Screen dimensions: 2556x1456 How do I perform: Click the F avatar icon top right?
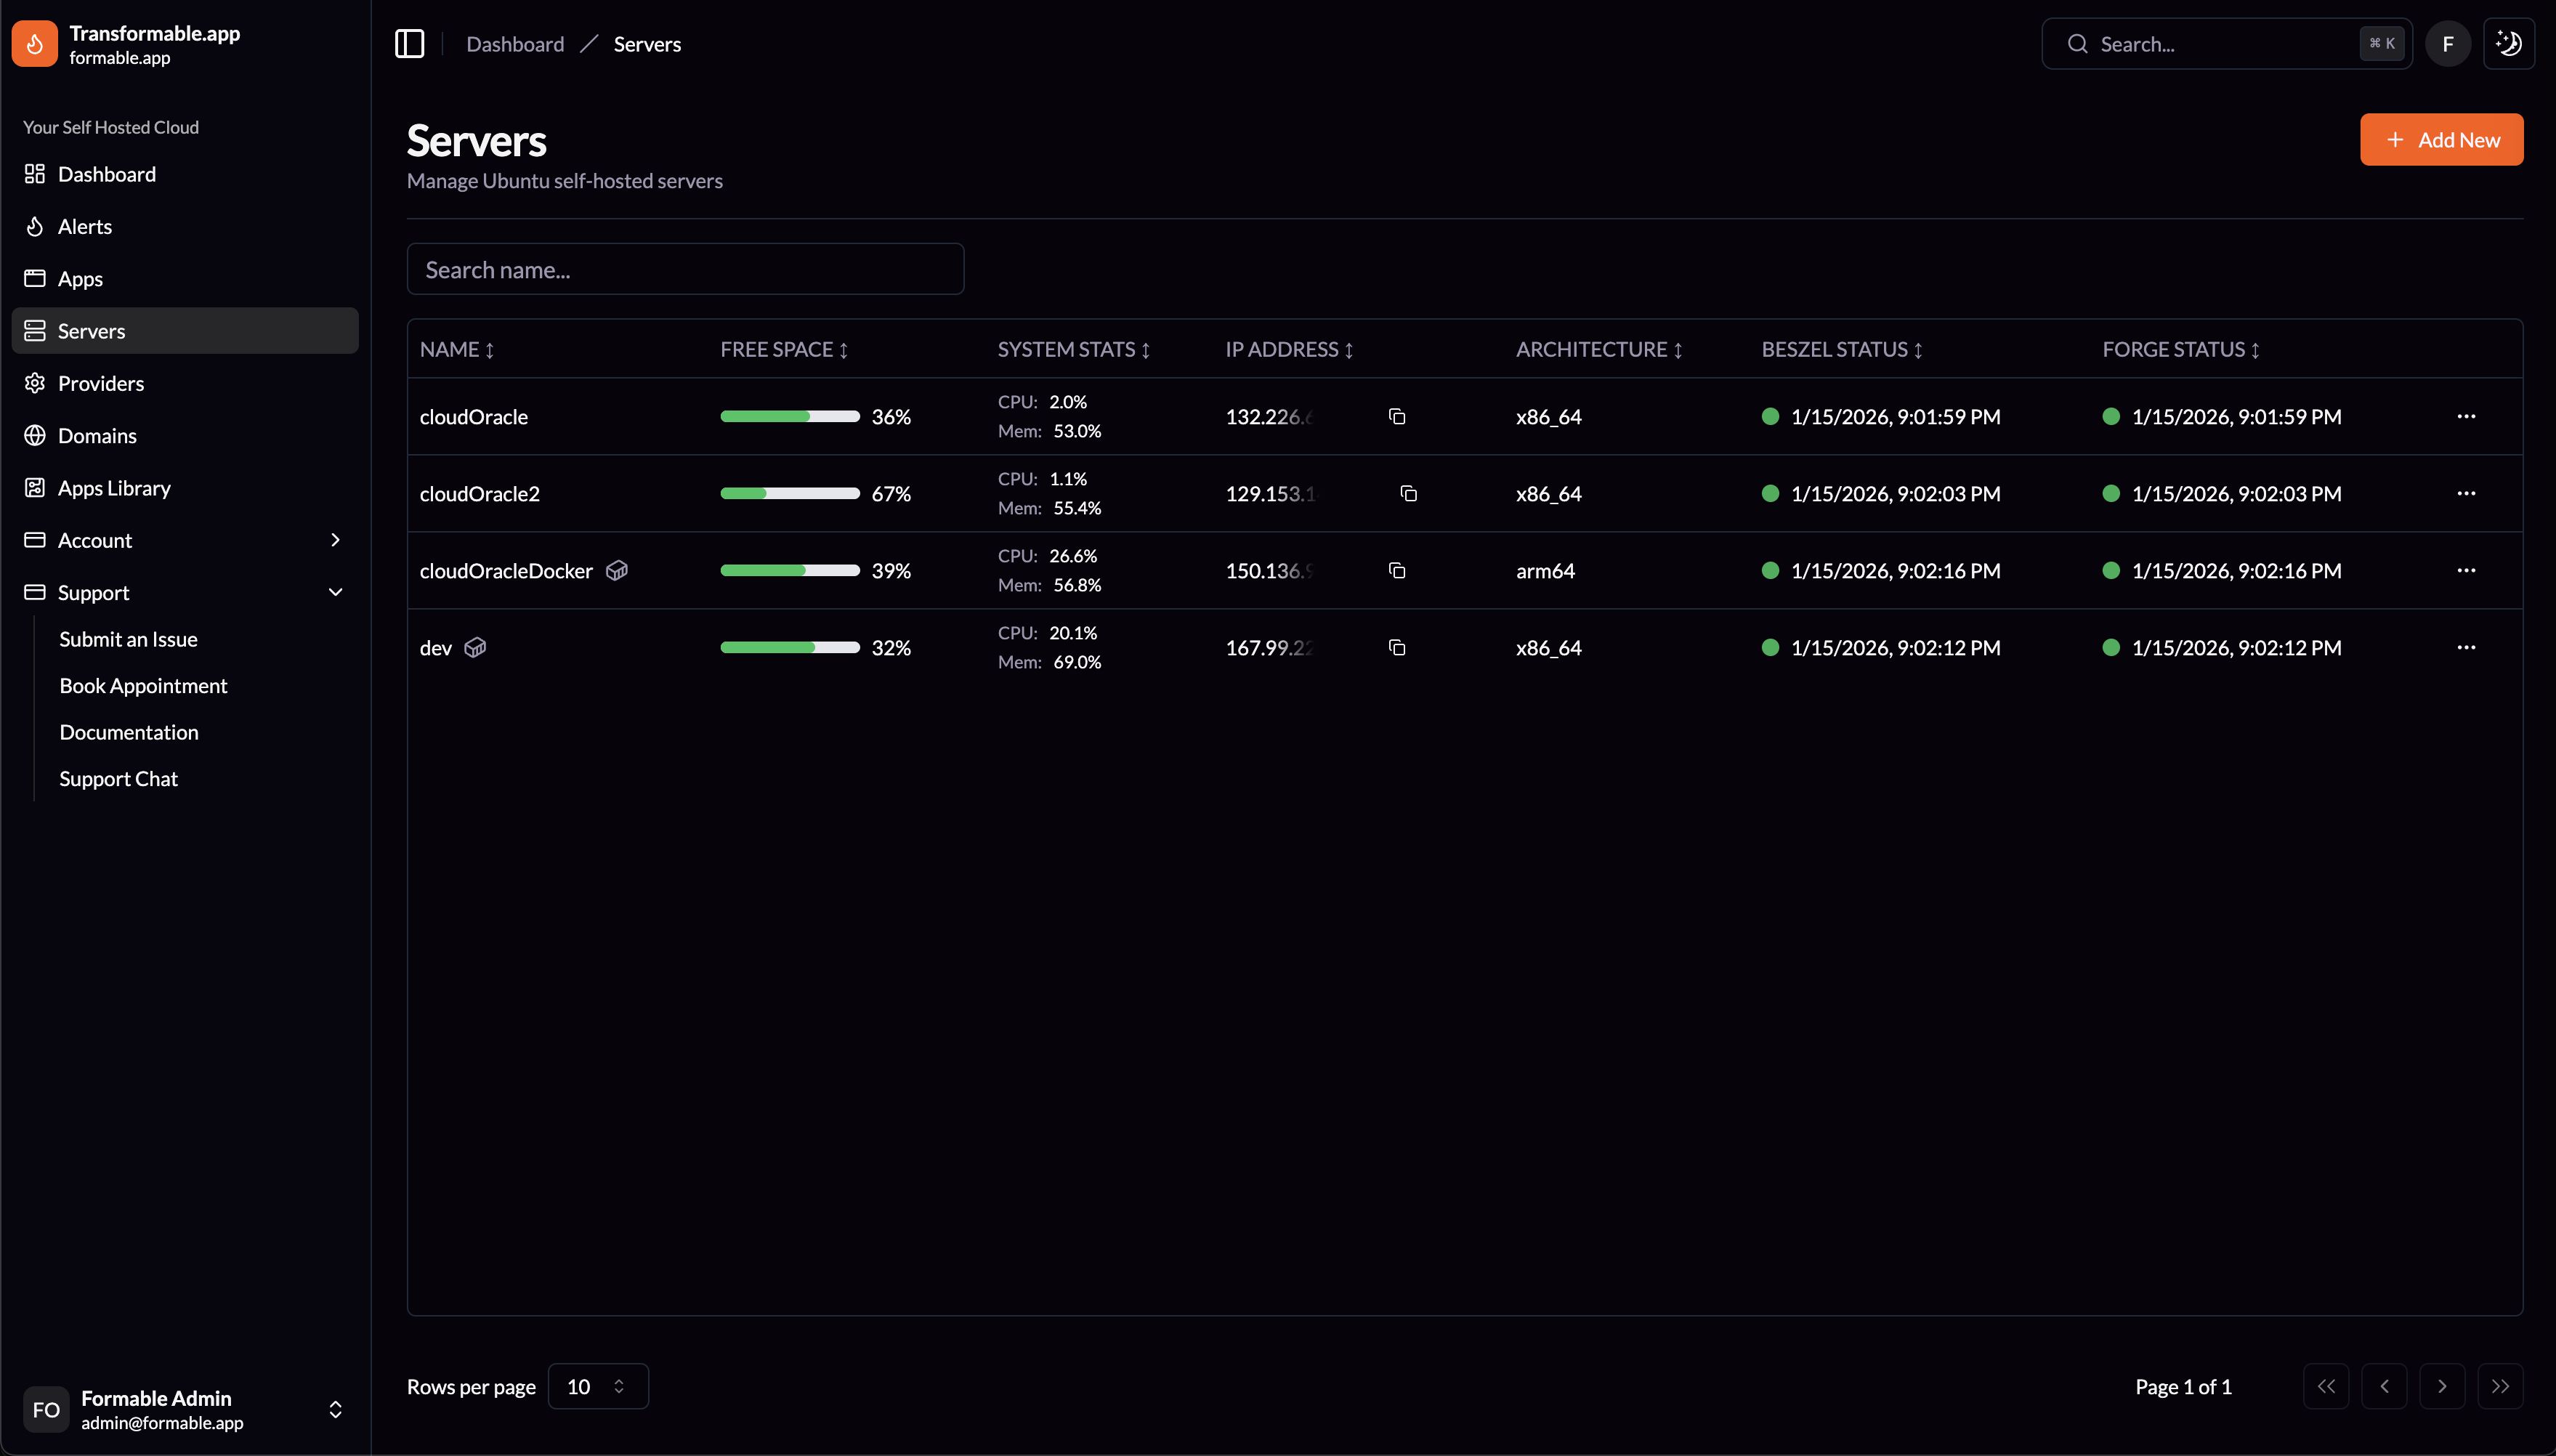pos(2447,43)
